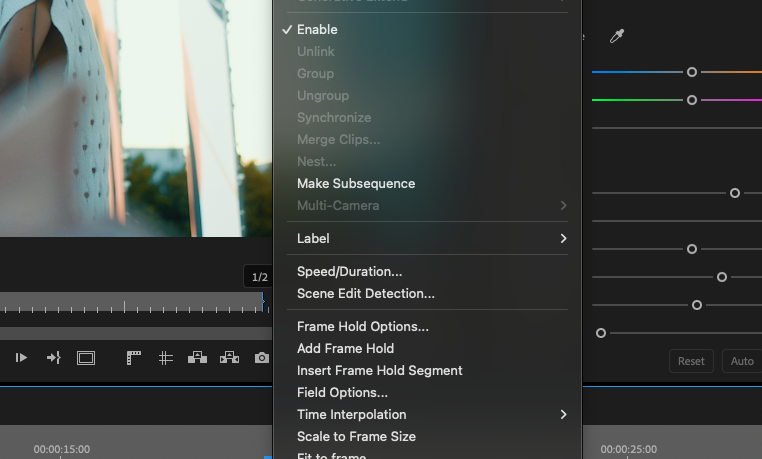This screenshot has width=762, height=459.
Task: Toggle Safe Margins overlay button
Action: (86, 358)
